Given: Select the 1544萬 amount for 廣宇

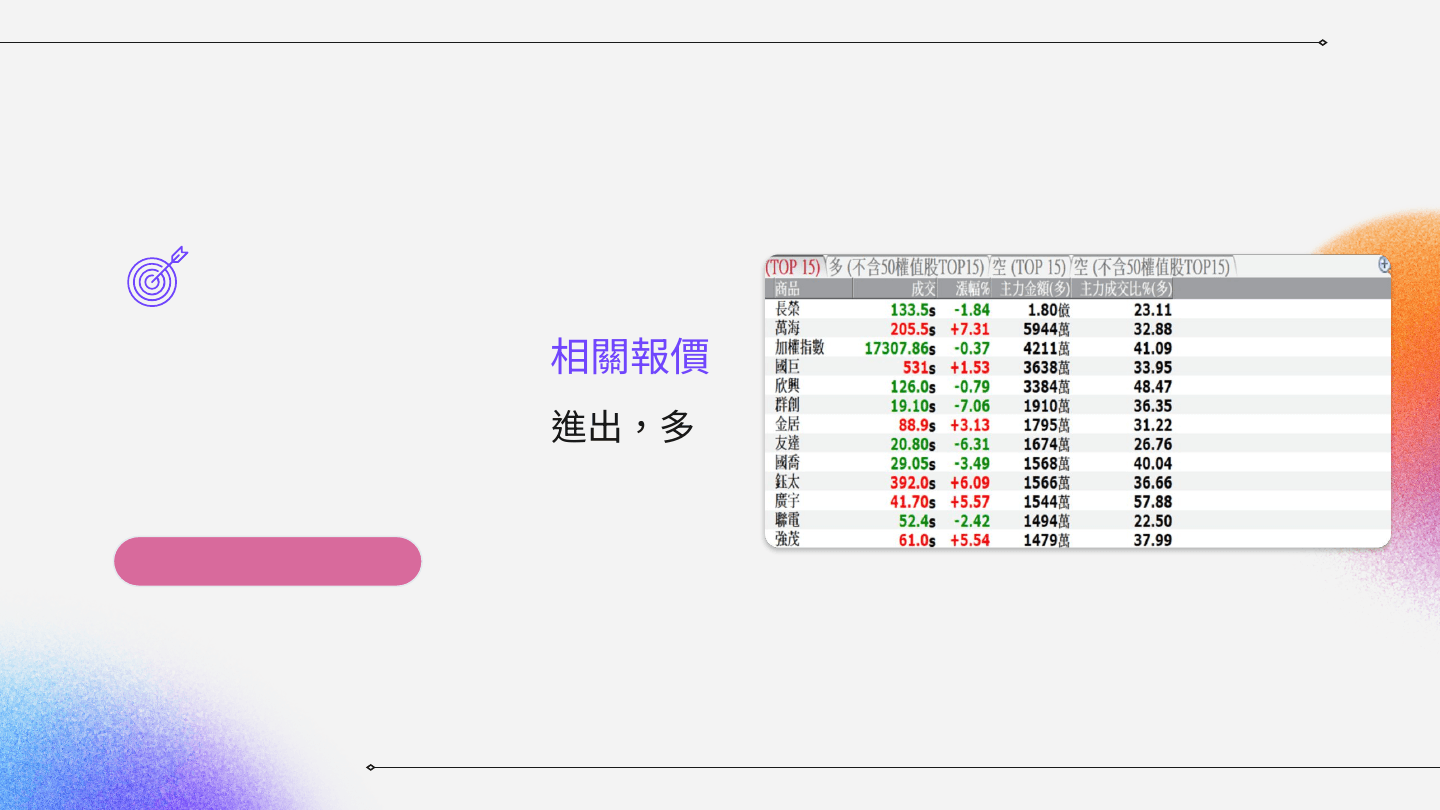Looking at the screenshot, I should pyautogui.click(x=1047, y=502).
